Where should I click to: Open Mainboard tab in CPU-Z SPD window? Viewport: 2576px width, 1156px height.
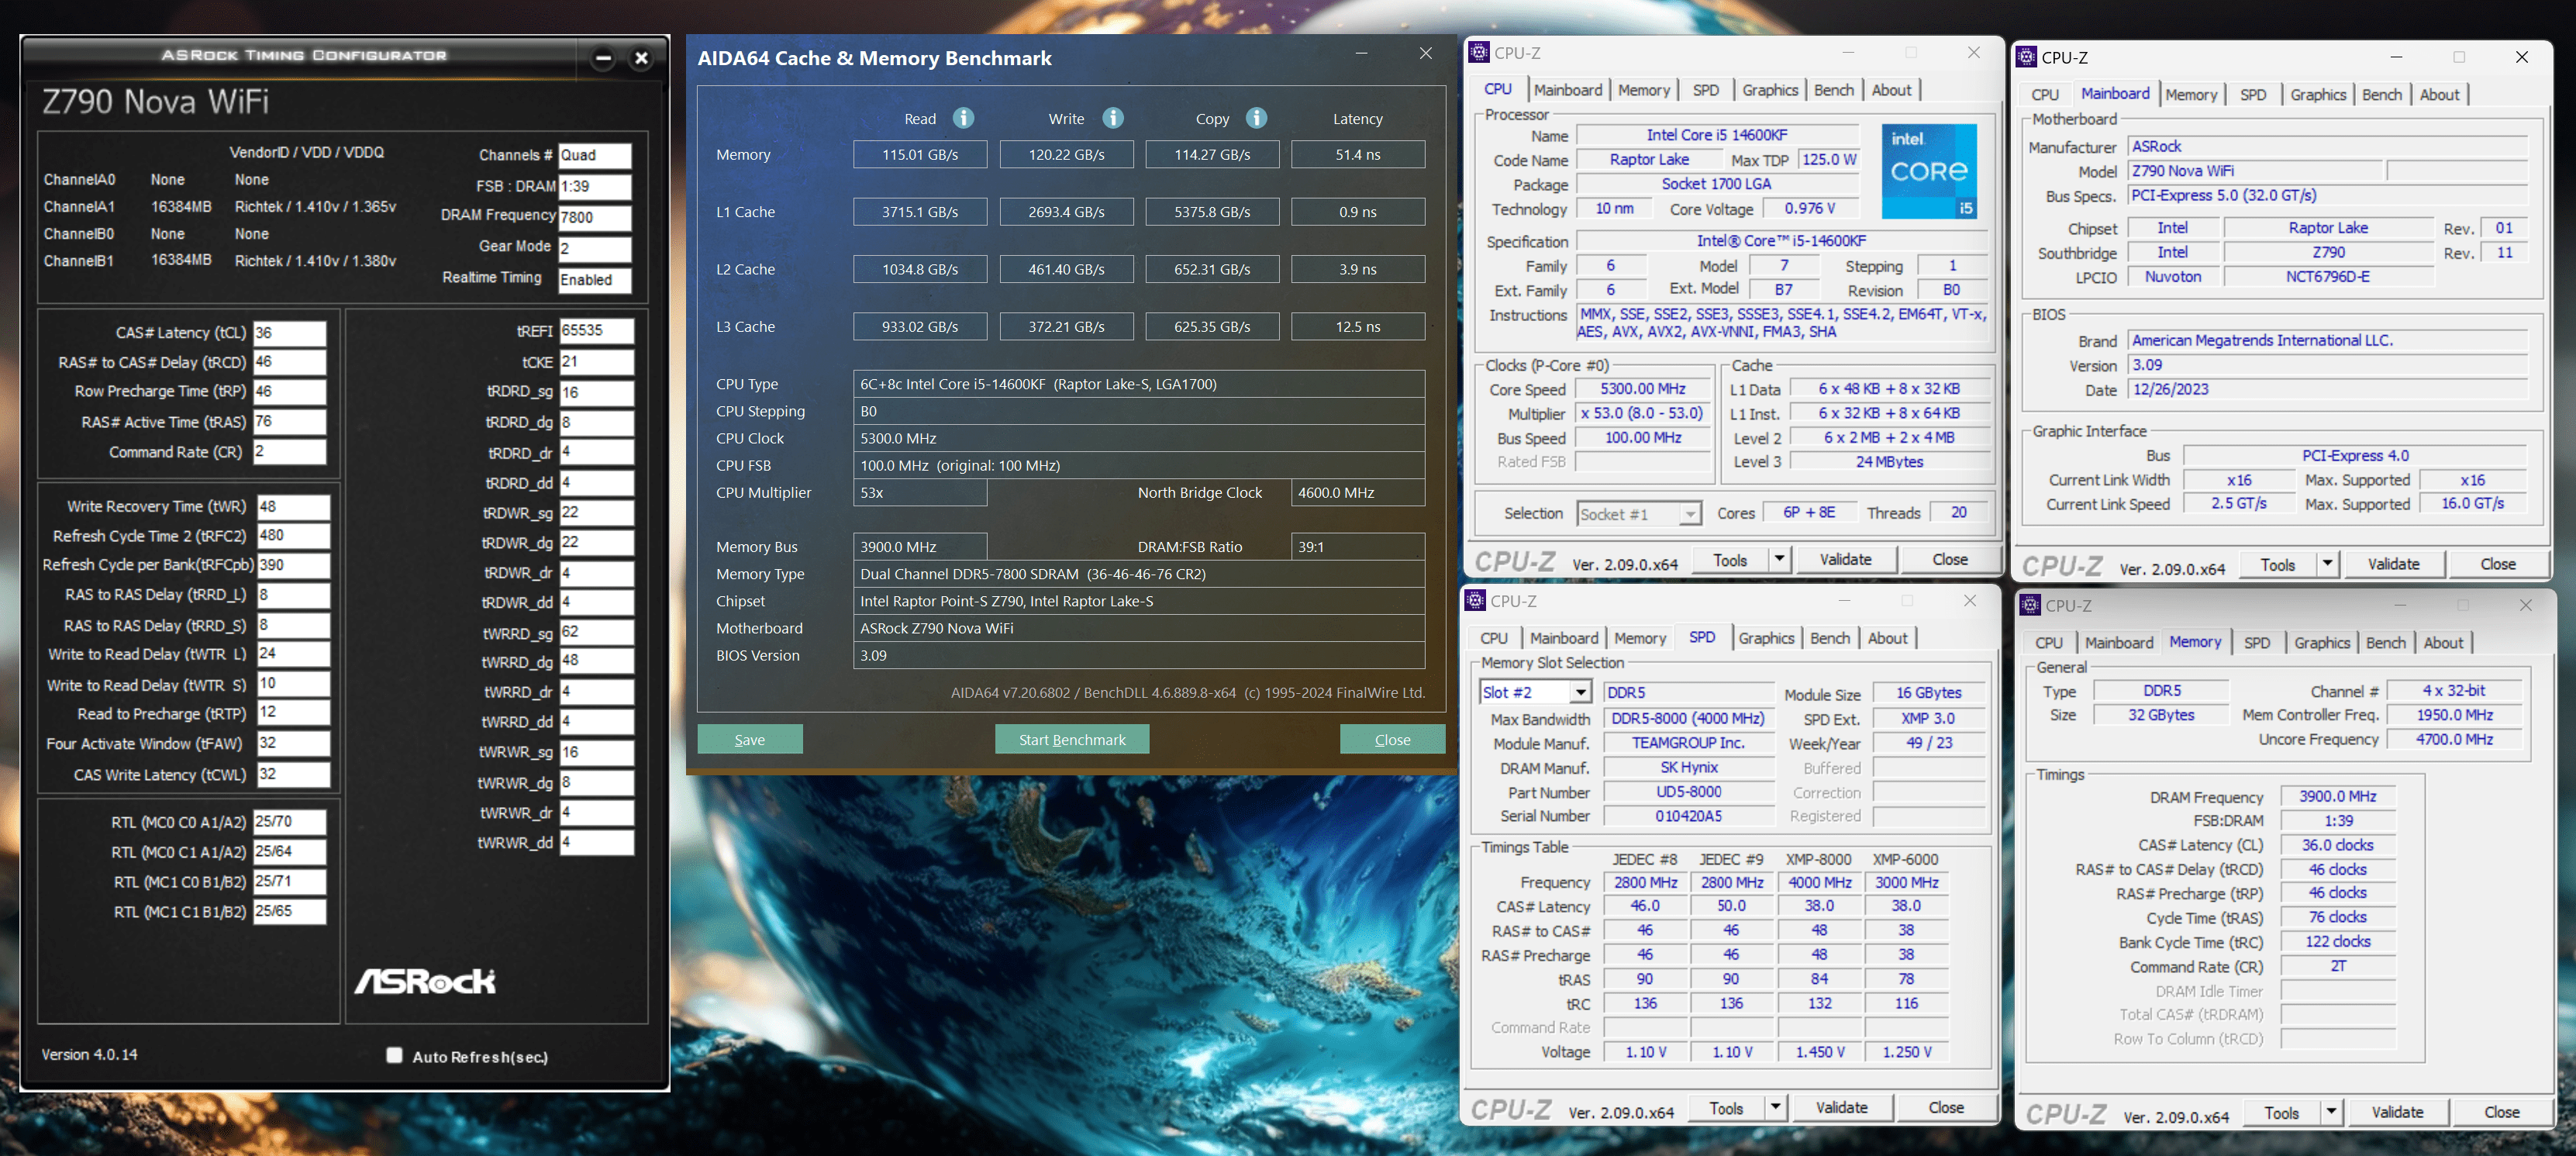(1563, 638)
